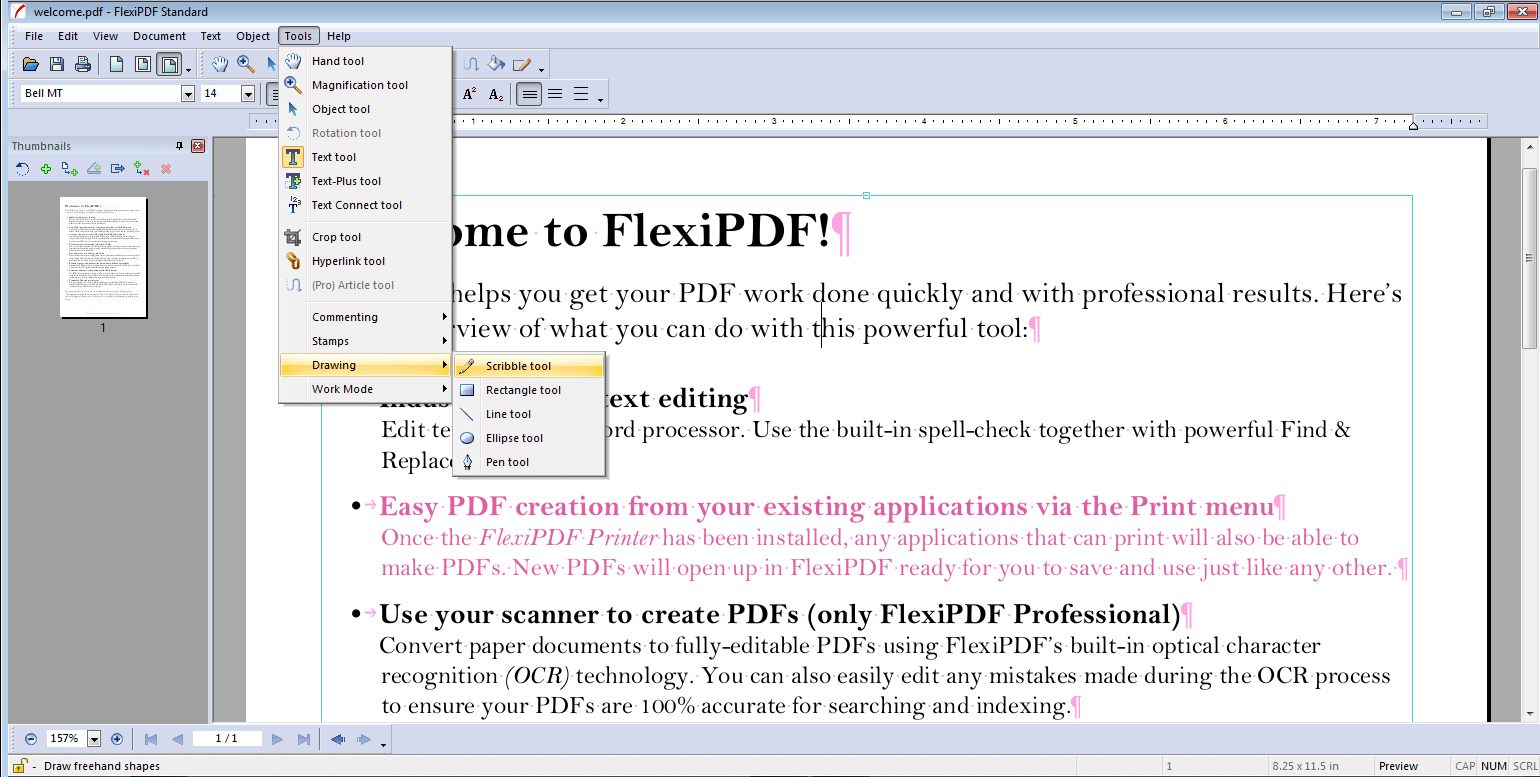This screenshot has height=777, width=1540.
Task: Select Scribble tool in Drawing submenu
Action: 529,366
